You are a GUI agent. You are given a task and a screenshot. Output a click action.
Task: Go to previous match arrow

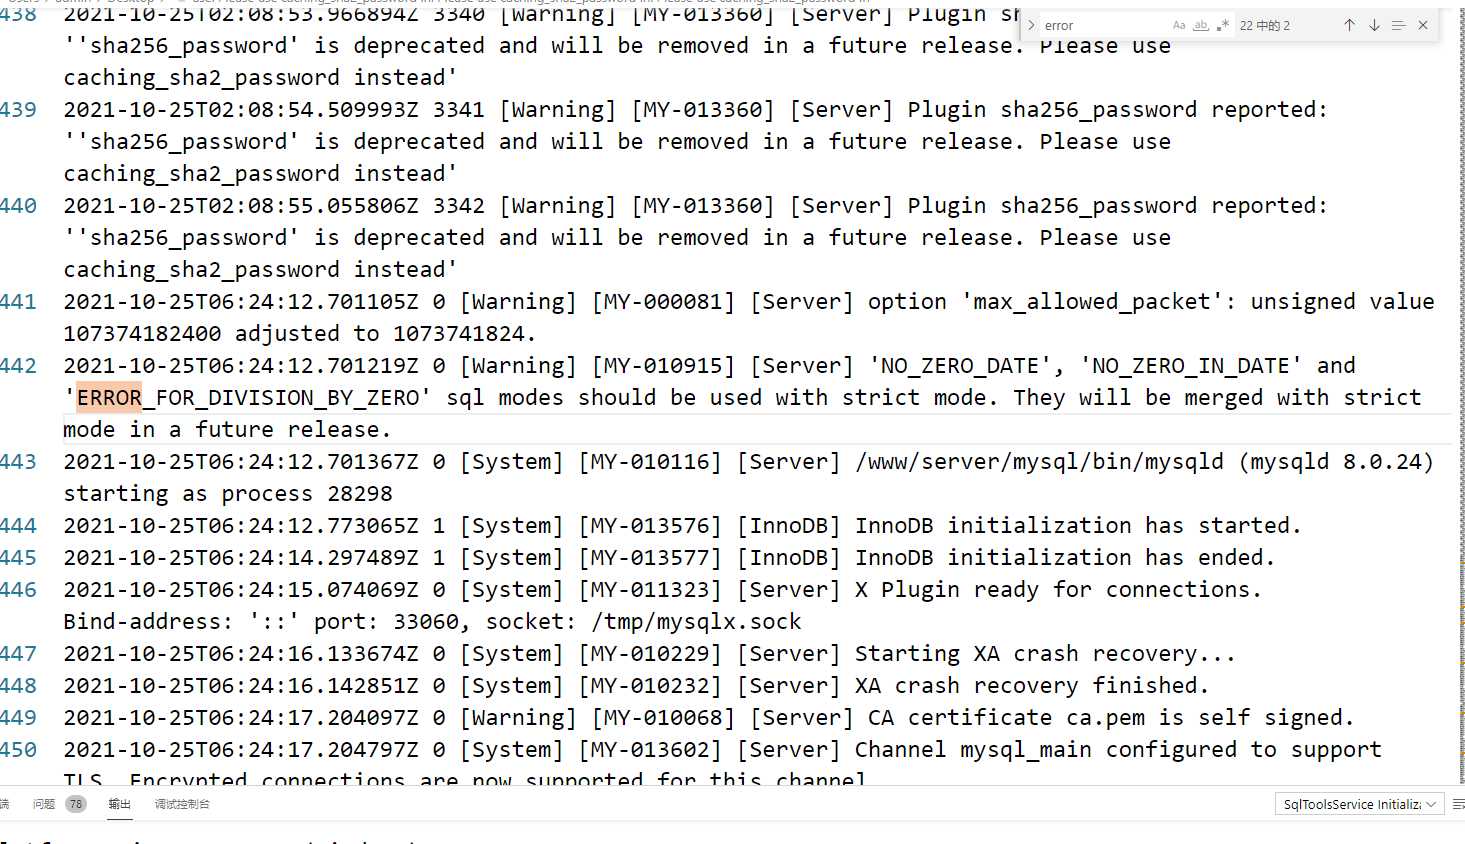(x=1349, y=25)
